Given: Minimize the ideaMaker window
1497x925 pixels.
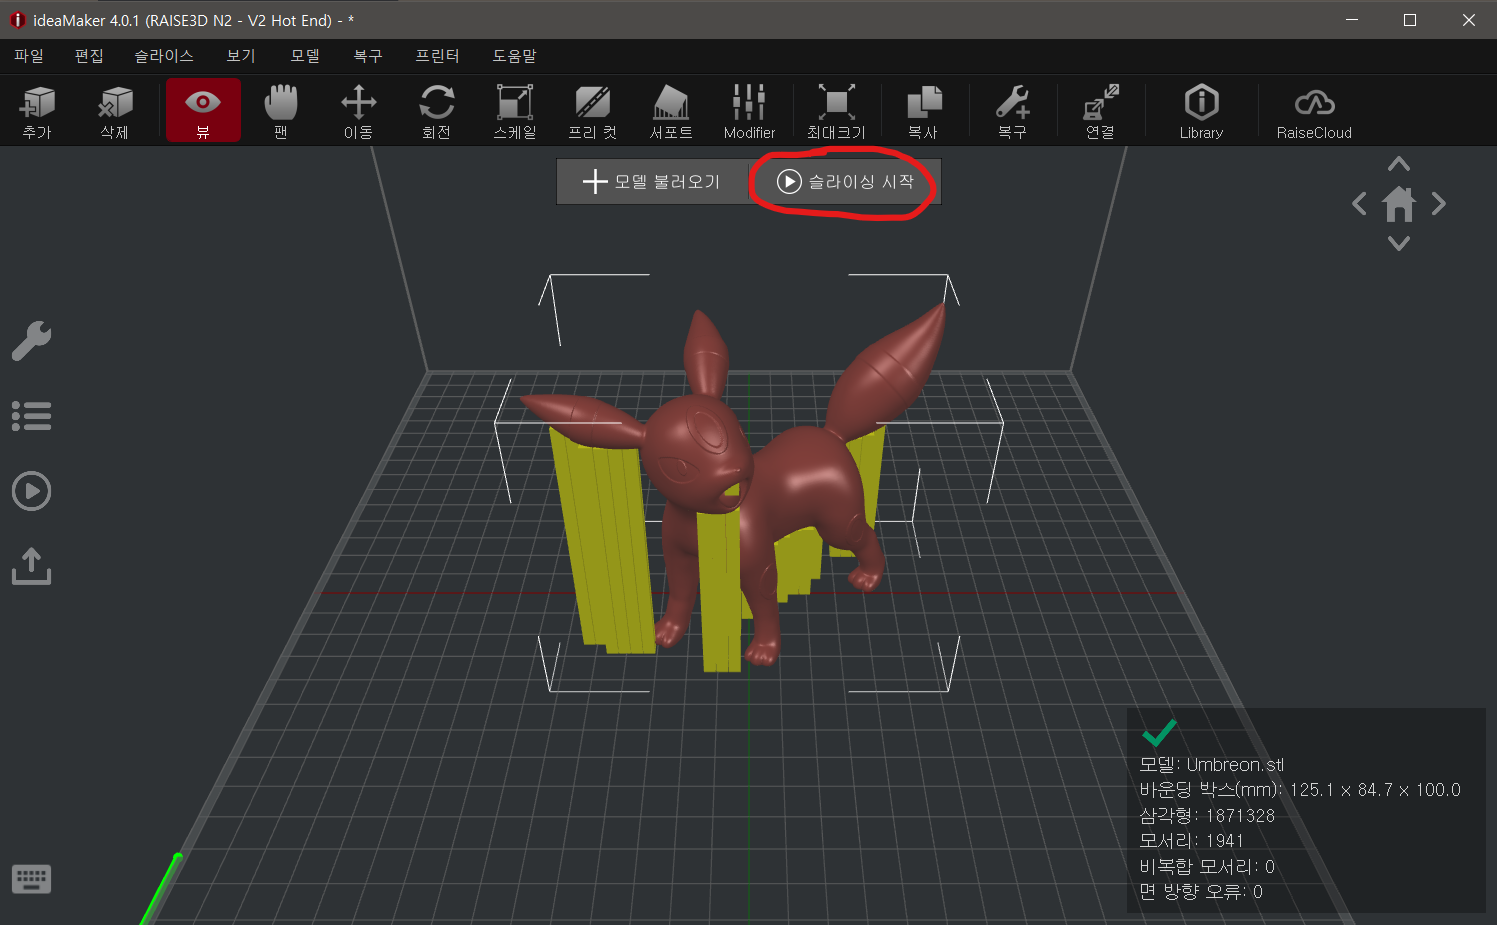Looking at the screenshot, I should (1352, 20).
